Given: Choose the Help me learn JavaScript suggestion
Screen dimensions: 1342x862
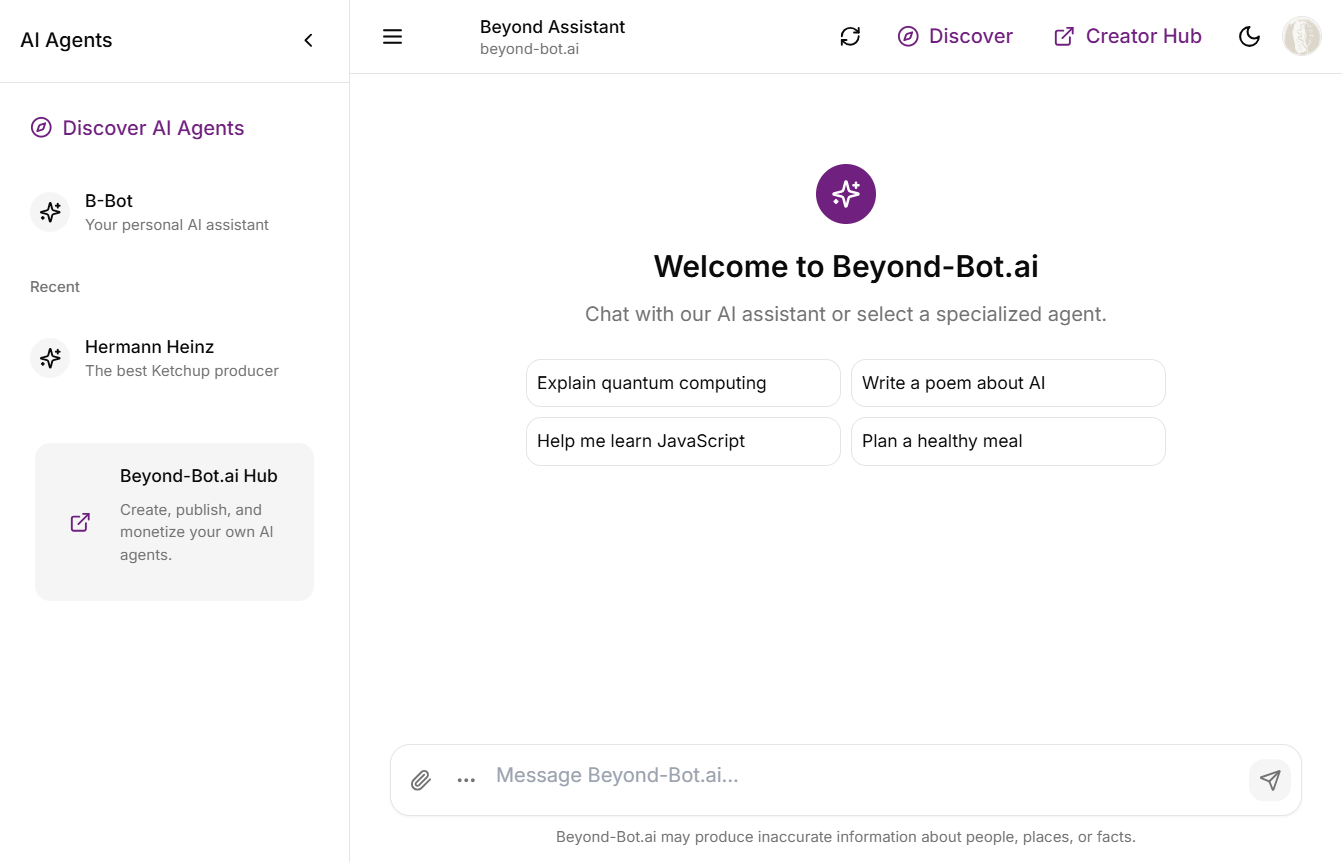Looking at the screenshot, I should pyautogui.click(x=683, y=441).
